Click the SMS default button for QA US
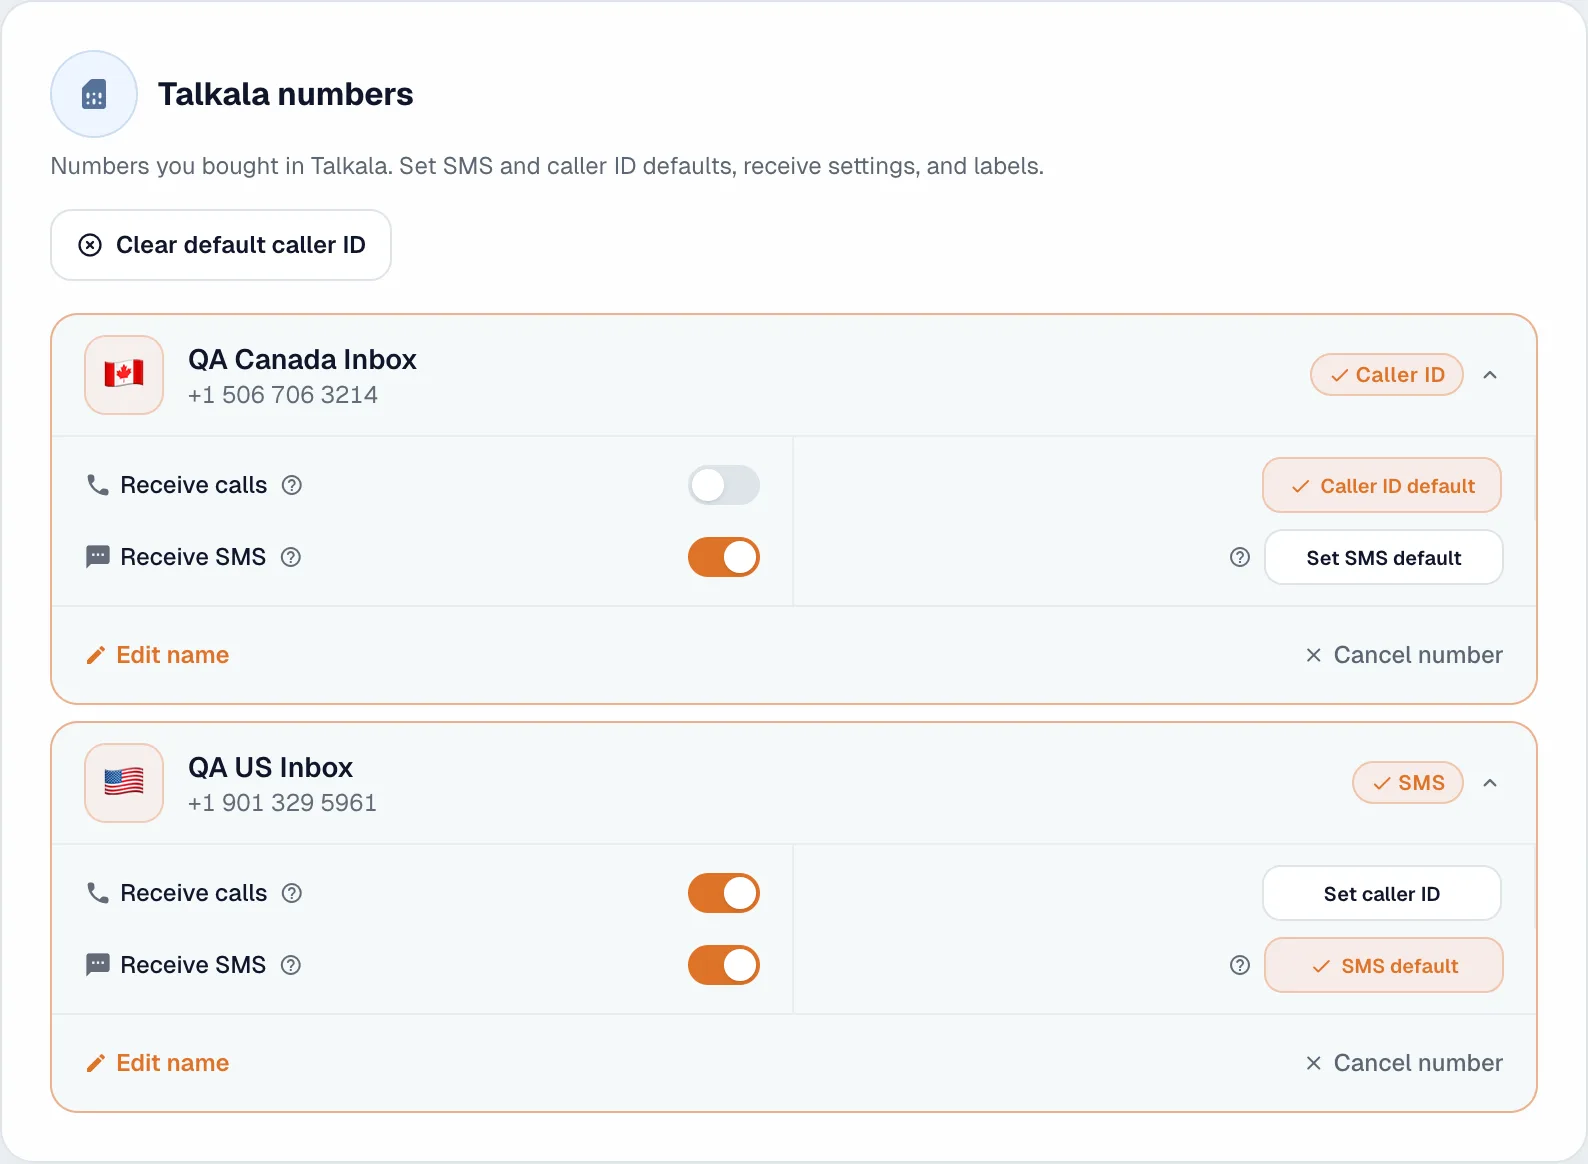 pyautogui.click(x=1384, y=965)
